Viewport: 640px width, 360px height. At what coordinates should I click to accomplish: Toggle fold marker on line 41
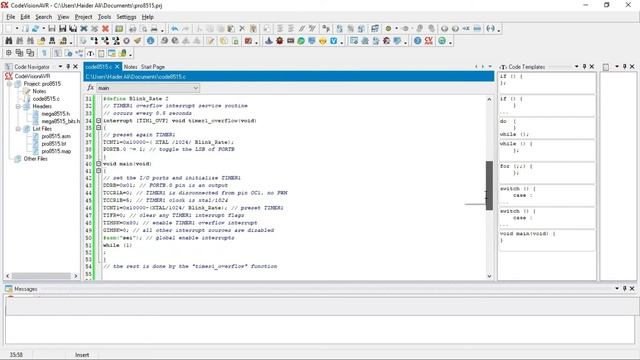(x=98, y=171)
